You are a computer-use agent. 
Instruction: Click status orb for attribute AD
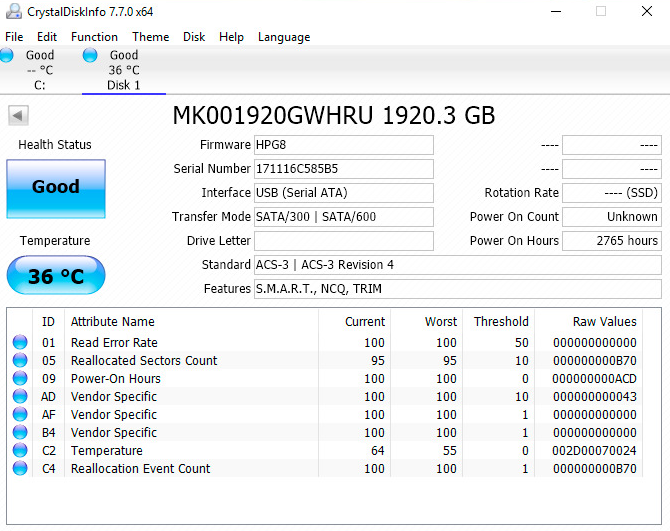click(x=20, y=396)
